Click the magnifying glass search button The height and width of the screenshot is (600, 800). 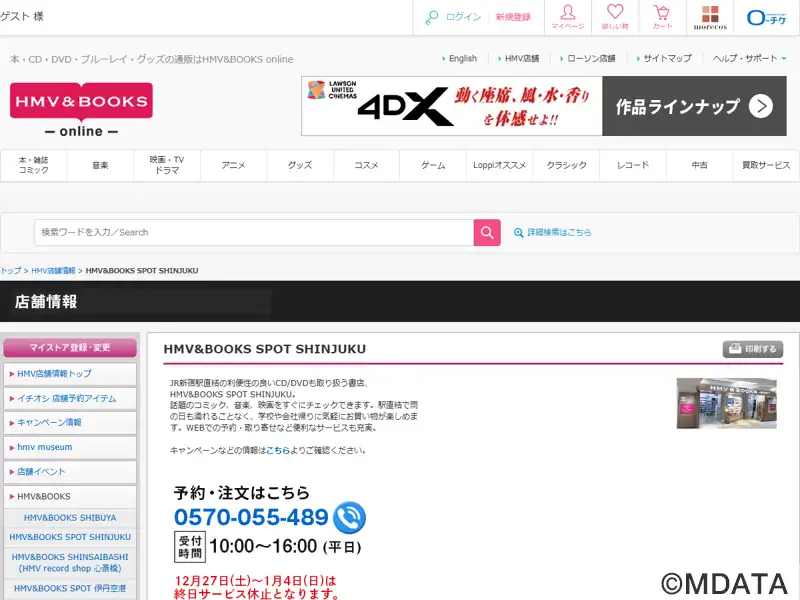click(487, 232)
